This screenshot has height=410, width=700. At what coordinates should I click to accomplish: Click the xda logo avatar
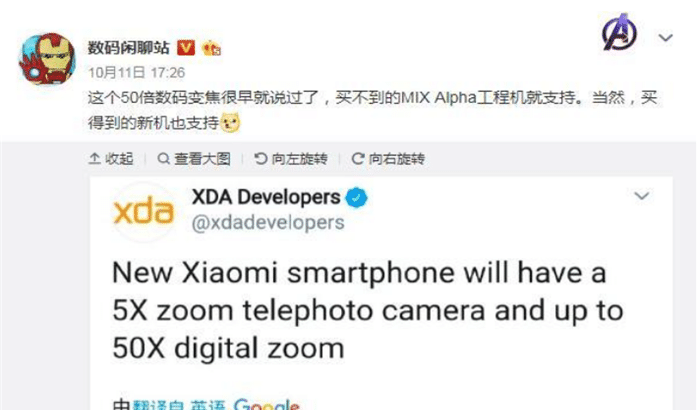tap(143, 211)
